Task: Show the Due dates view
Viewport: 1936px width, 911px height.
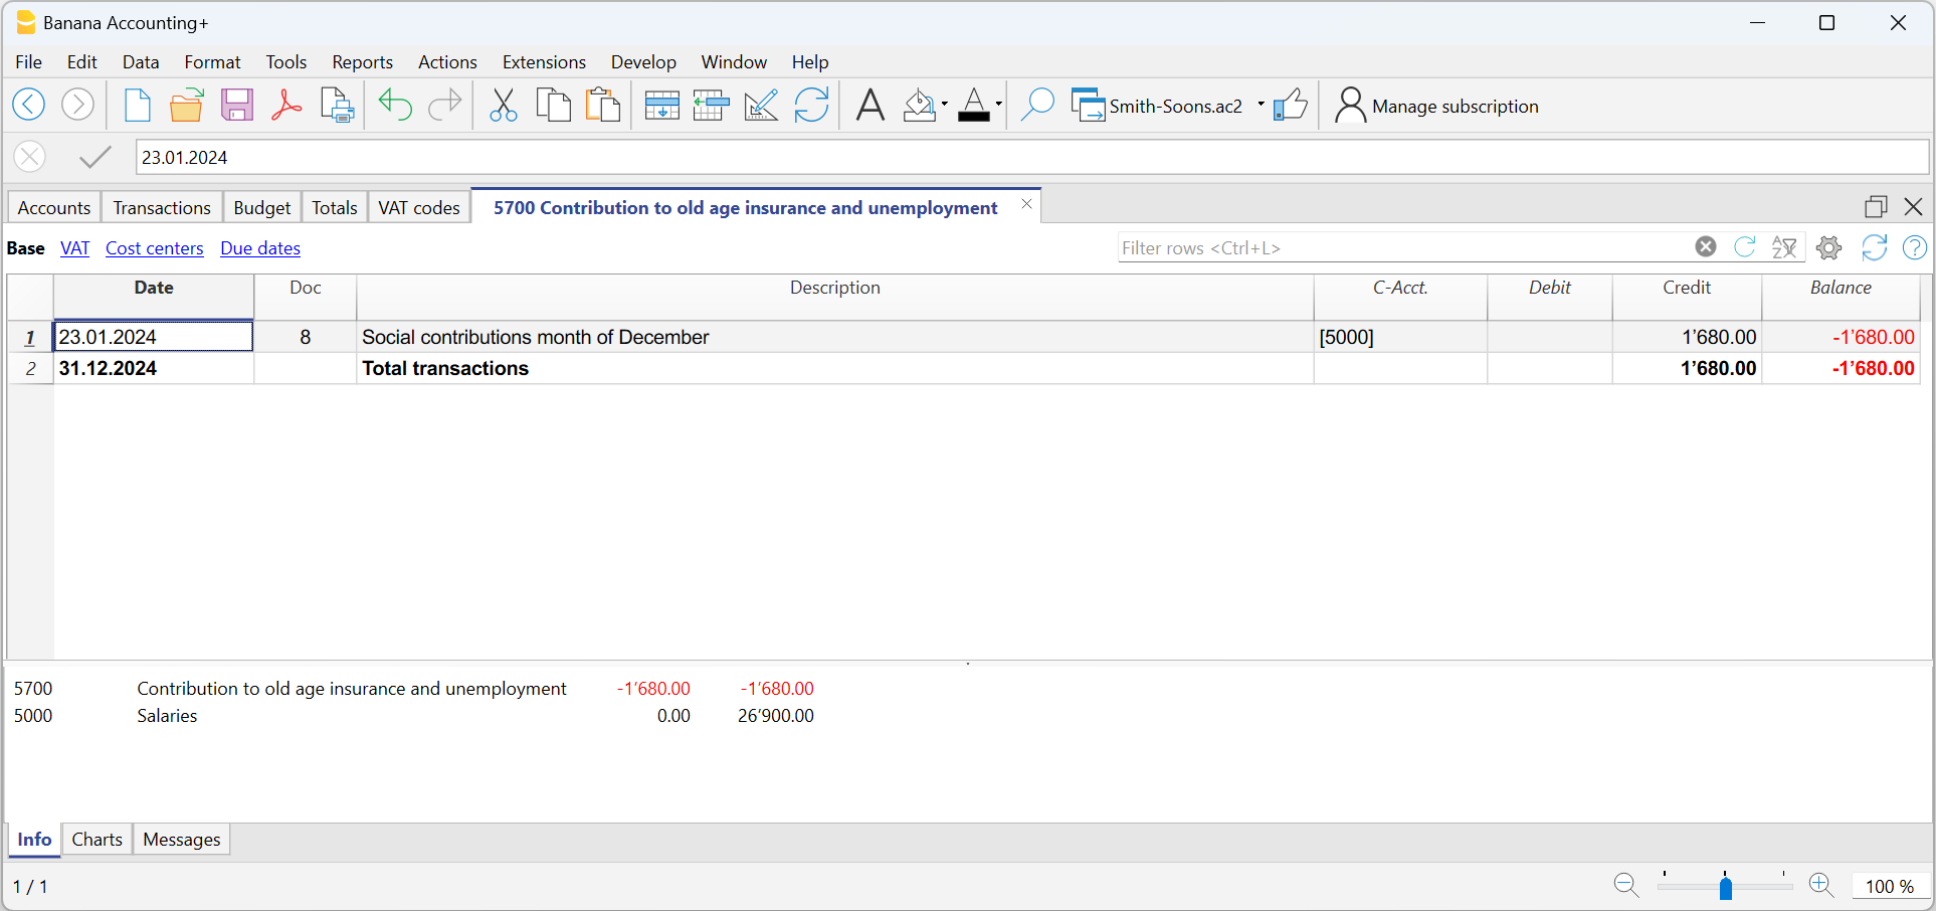Action: (x=259, y=248)
